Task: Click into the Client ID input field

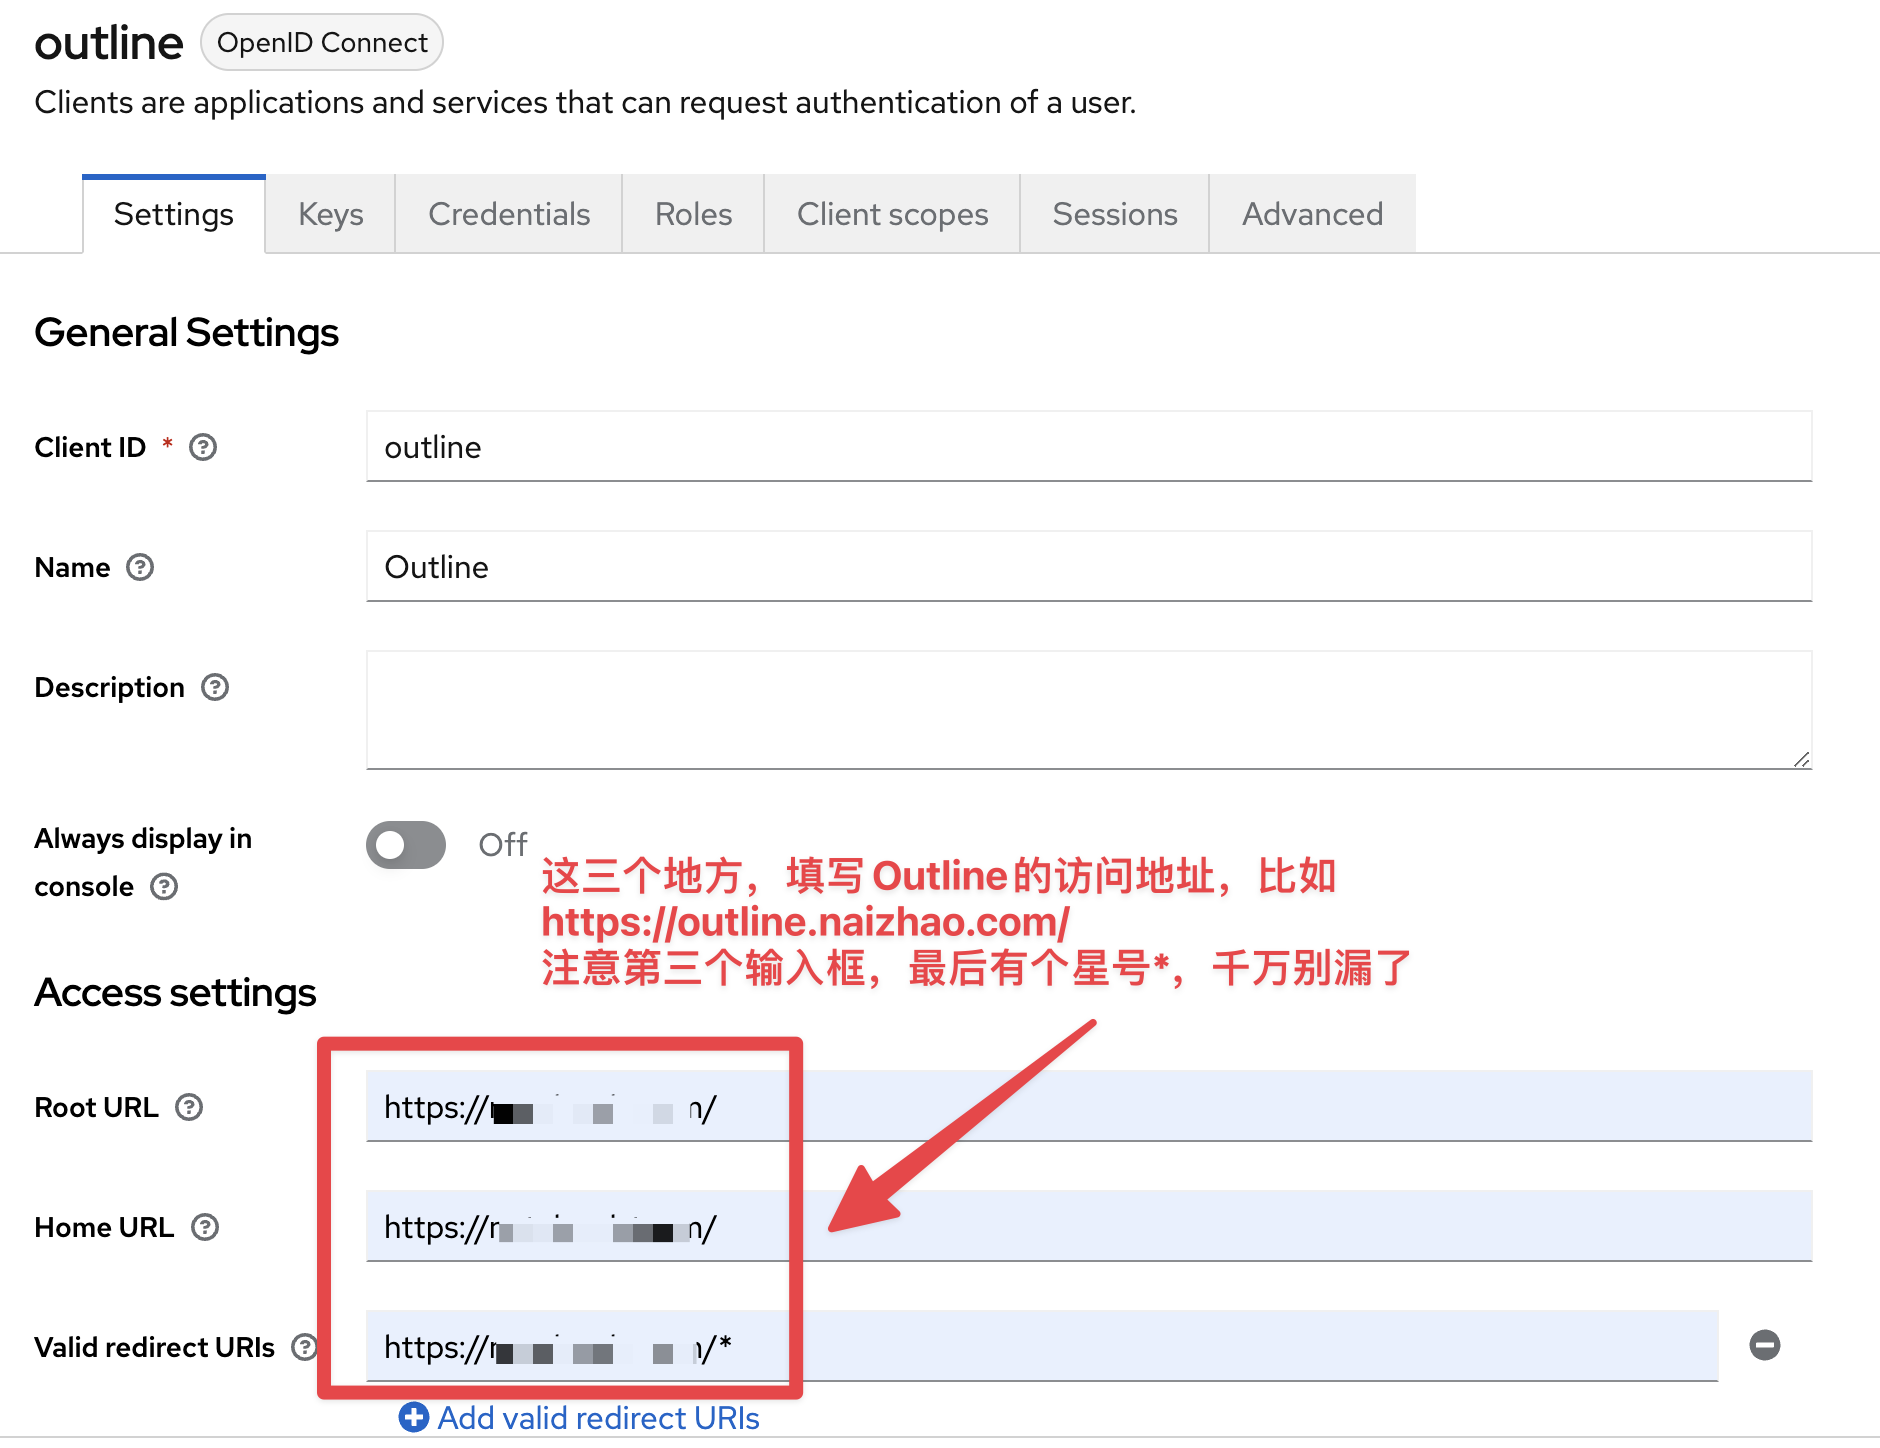Action: [x=1088, y=447]
